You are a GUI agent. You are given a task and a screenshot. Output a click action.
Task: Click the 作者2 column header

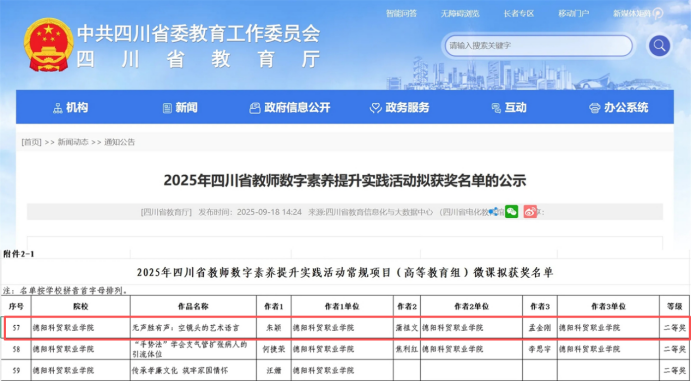pos(406,306)
